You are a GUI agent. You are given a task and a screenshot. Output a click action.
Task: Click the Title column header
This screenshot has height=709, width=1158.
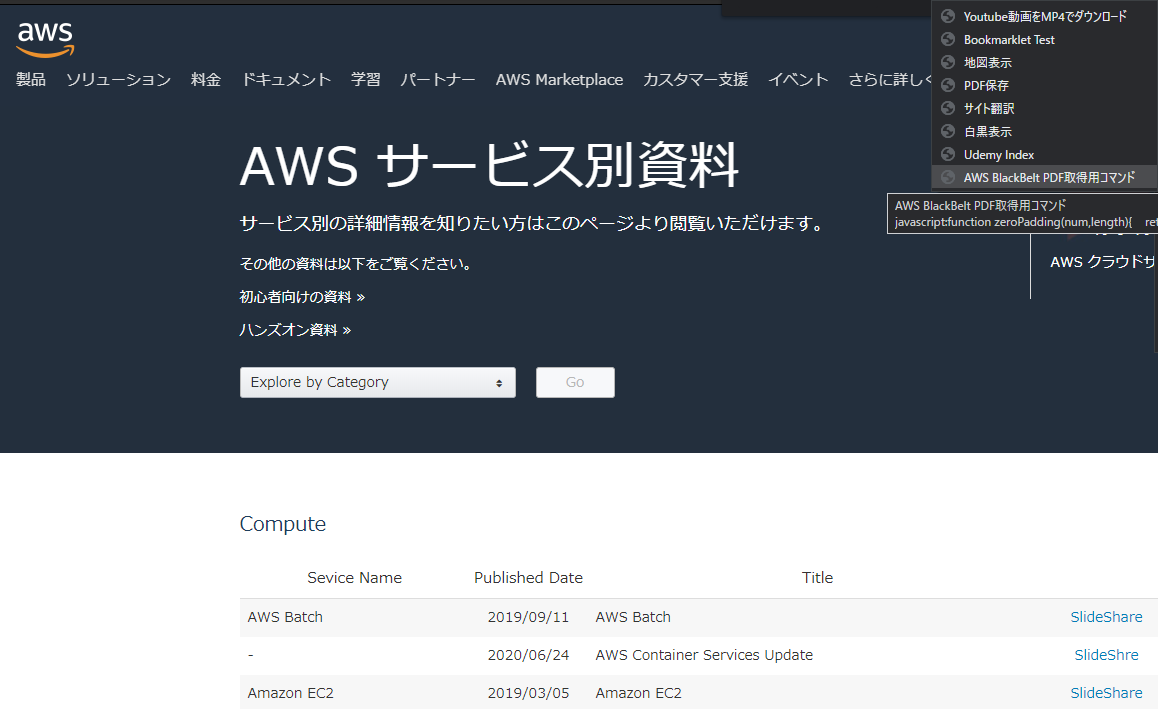818,578
